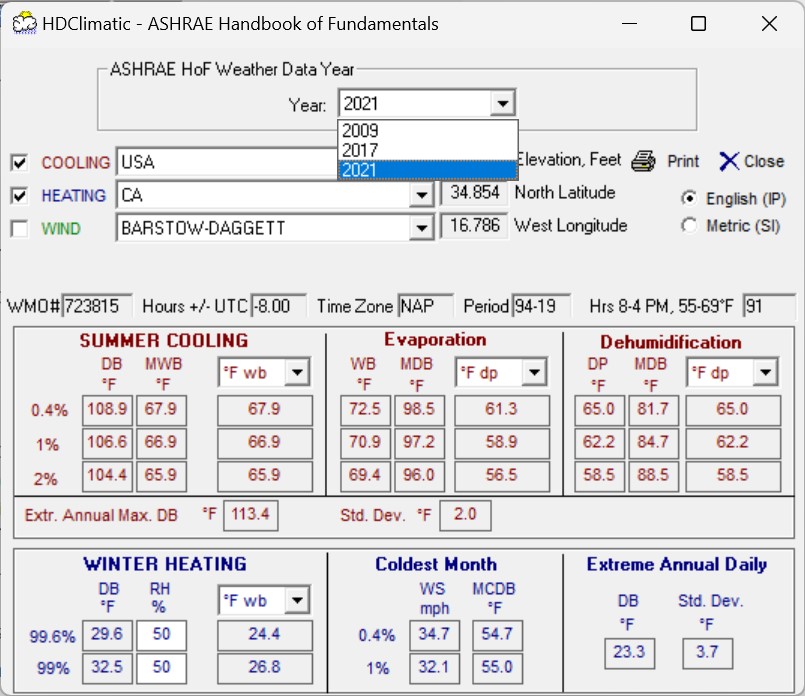The width and height of the screenshot is (805, 696).
Task: Click the Extr. Annual Max DB value 113.4
Action: (251, 515)
